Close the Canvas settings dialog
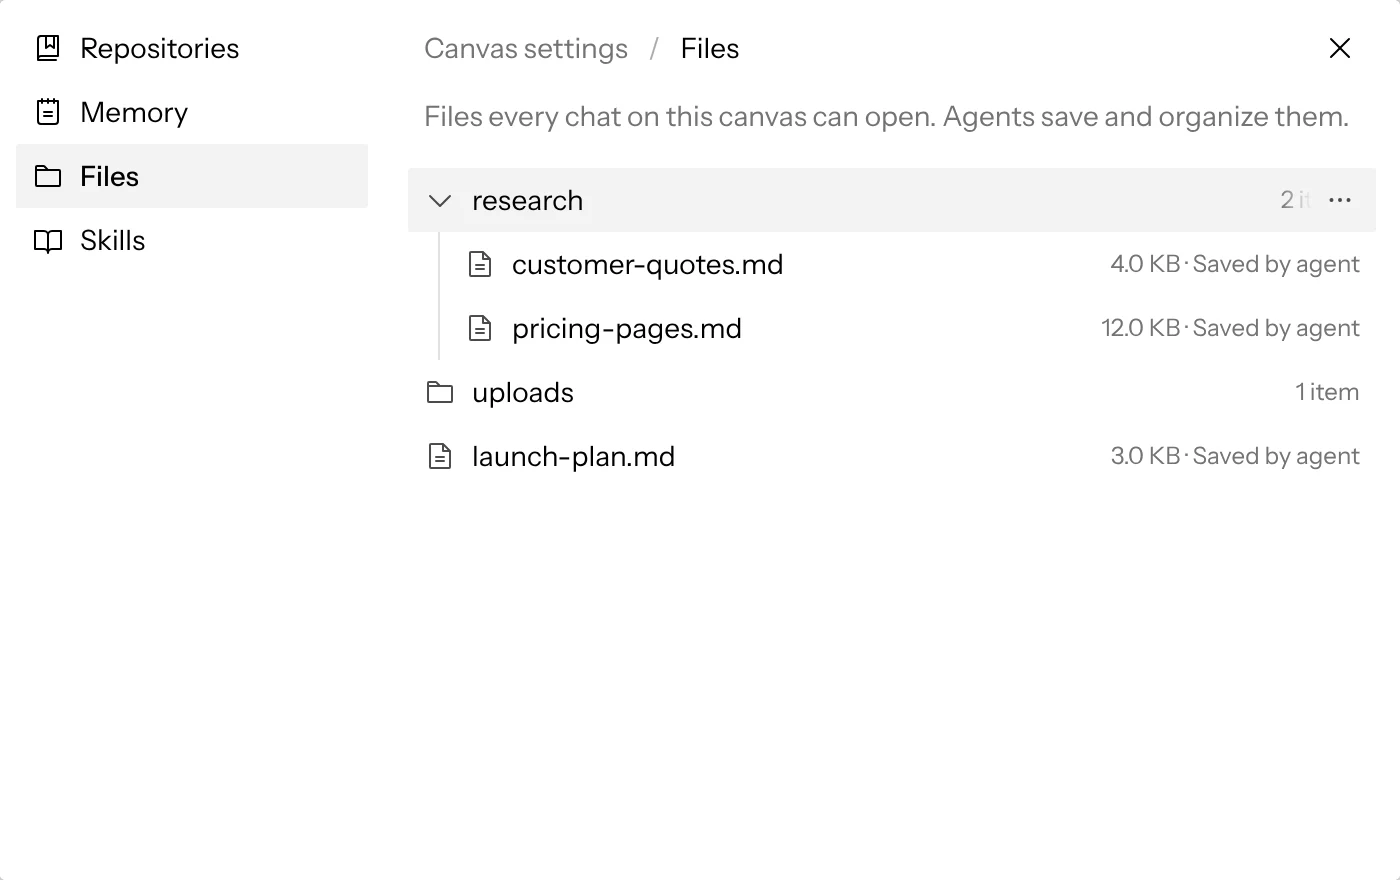The width and height of the screenshot is (1400, 880). tap(1340, 48)
